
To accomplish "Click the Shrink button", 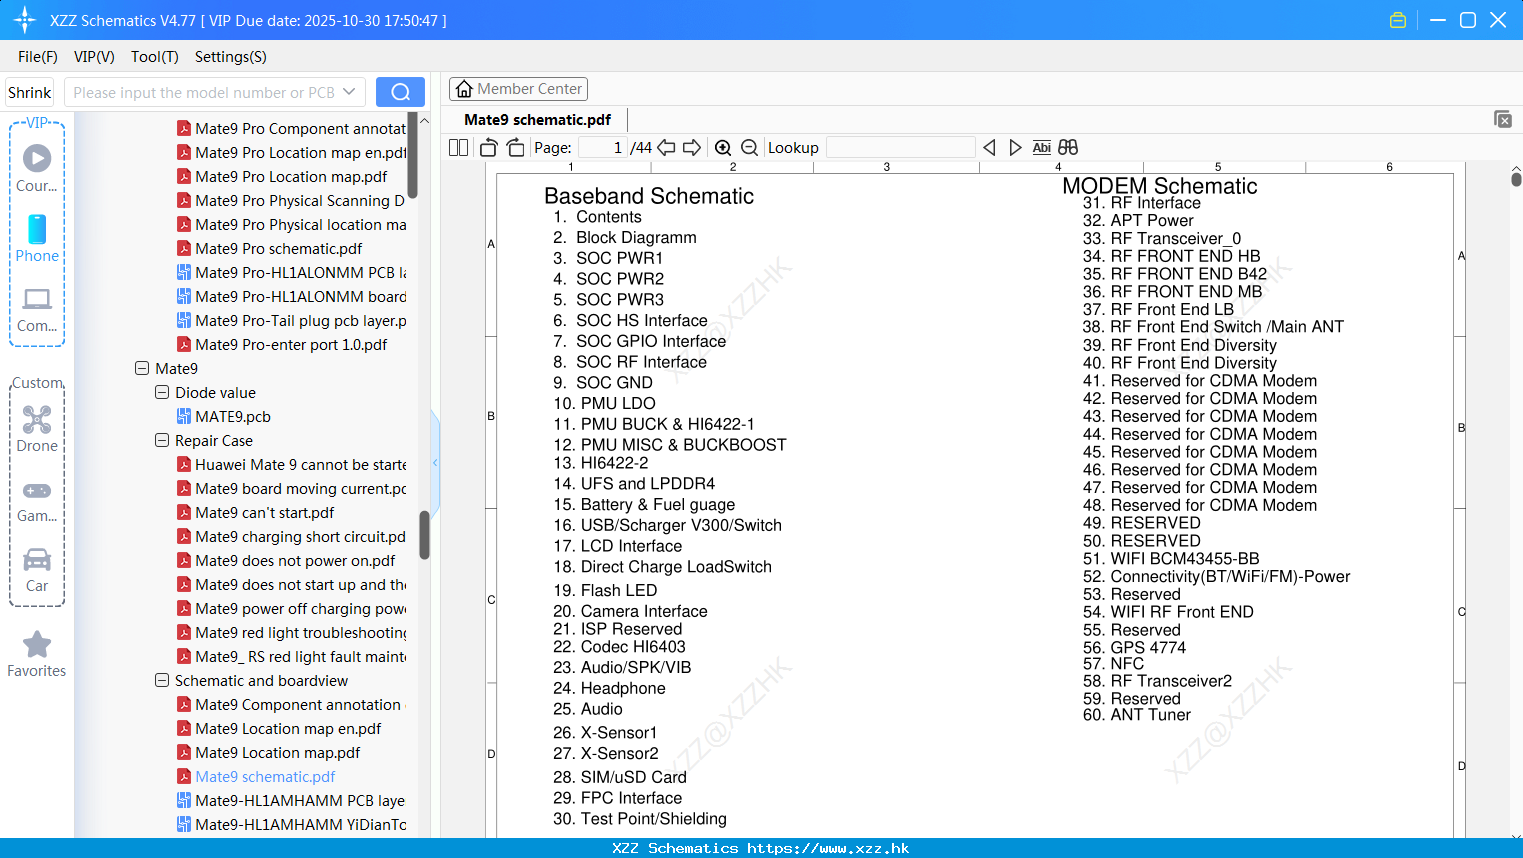I will (x=29, y=92).
